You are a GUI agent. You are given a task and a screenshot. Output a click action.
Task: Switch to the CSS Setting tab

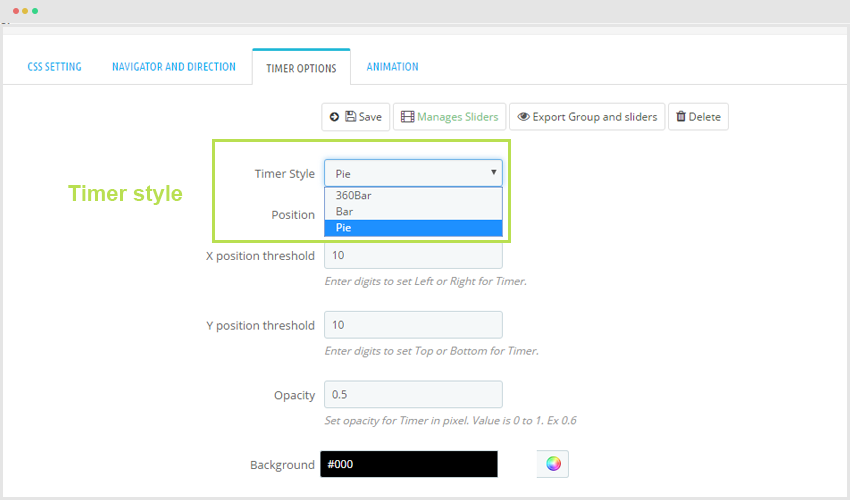click(x=54, y=67)
